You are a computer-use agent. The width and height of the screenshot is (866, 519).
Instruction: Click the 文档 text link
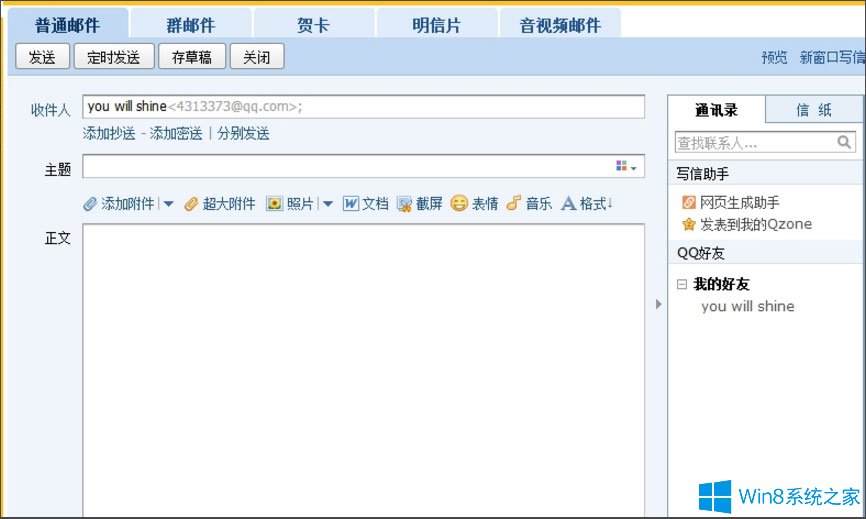coord(376,204)
